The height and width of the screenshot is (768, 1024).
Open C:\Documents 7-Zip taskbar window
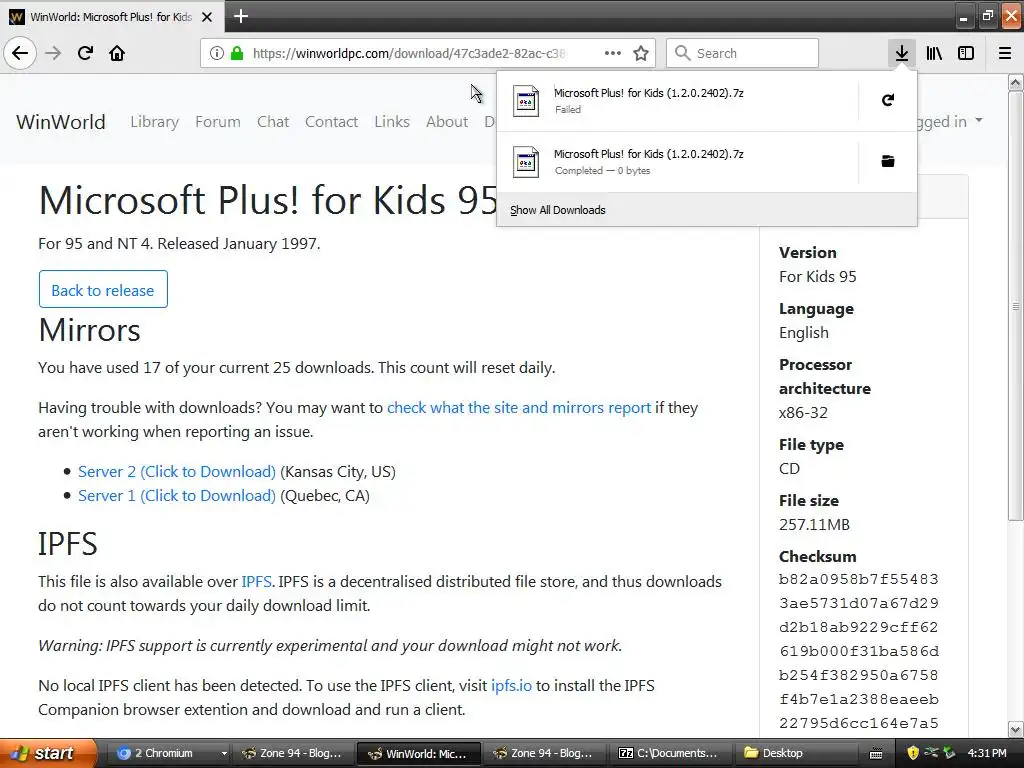pyautogui.click(x=668, y=753)
